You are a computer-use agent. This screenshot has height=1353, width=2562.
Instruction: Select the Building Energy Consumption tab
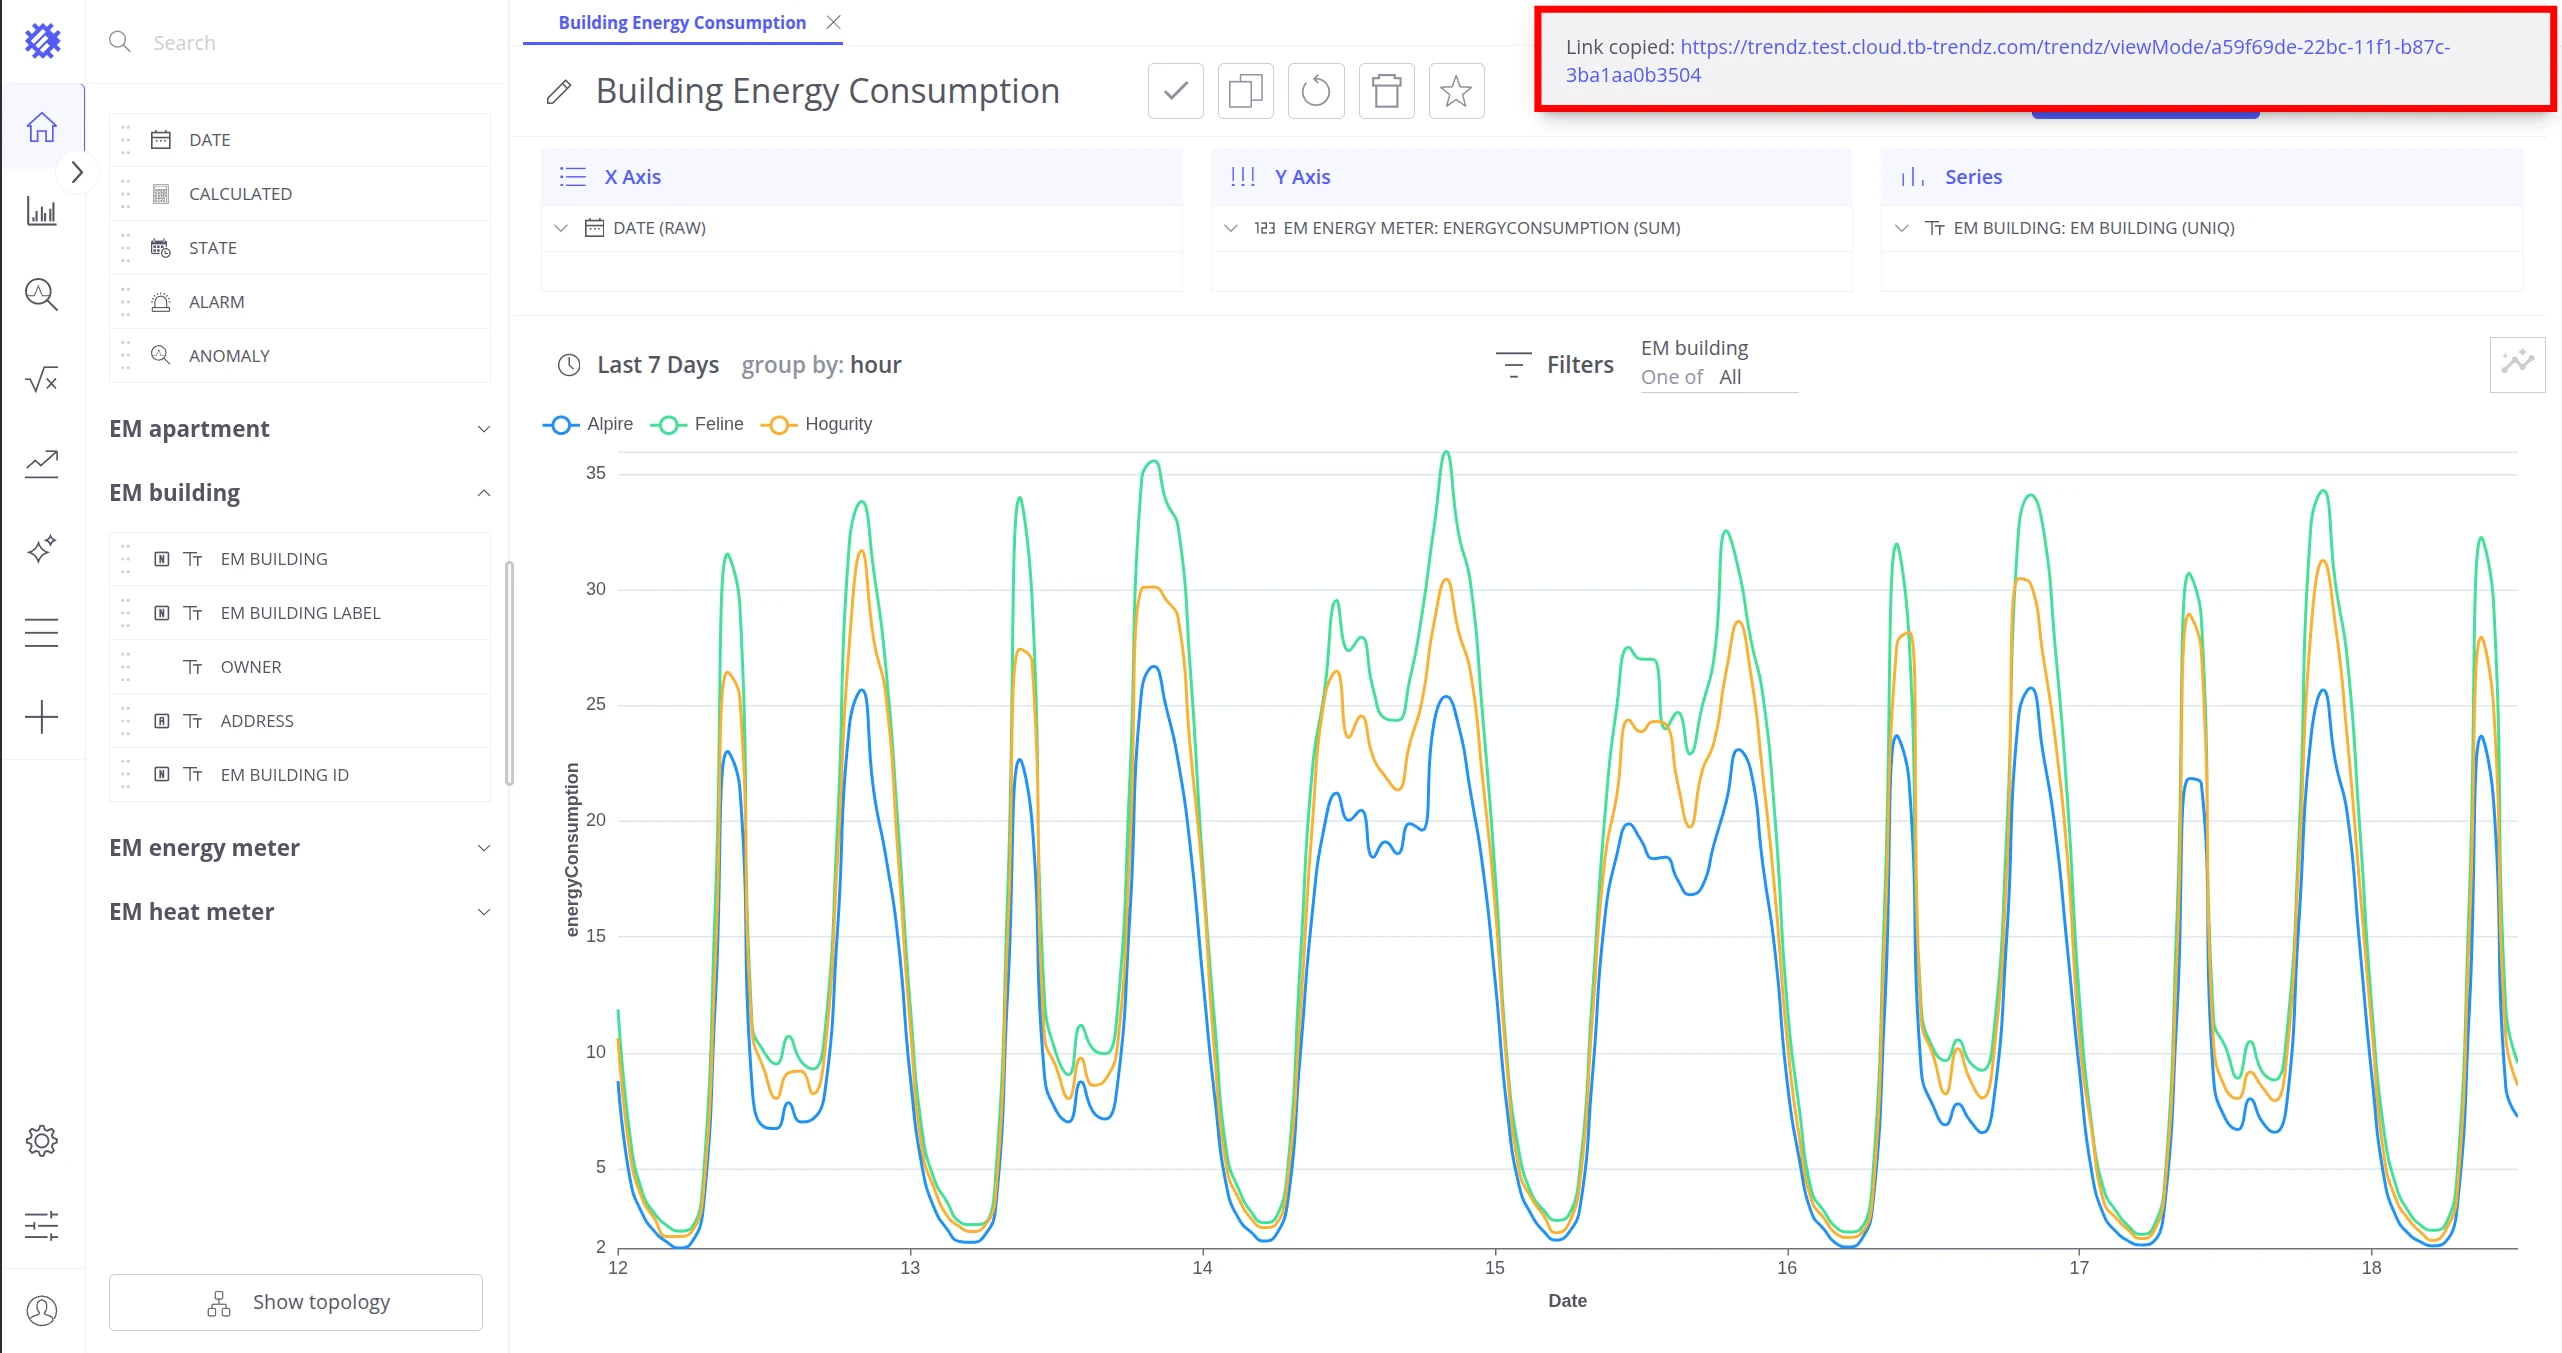click(x=682, y=22)
